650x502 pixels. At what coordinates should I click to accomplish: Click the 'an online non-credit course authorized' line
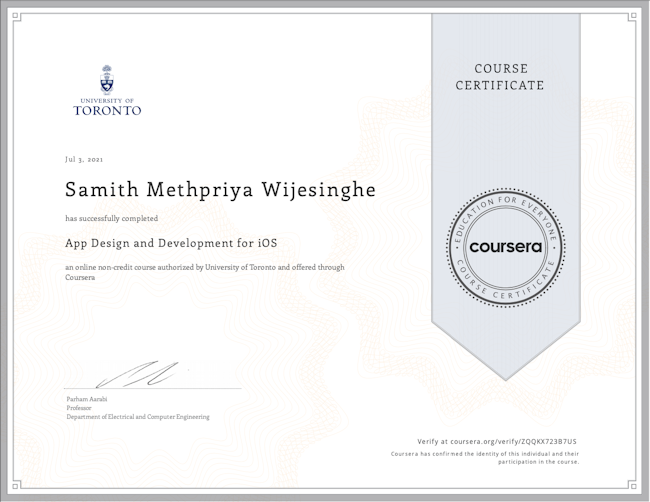click(205, 272)
